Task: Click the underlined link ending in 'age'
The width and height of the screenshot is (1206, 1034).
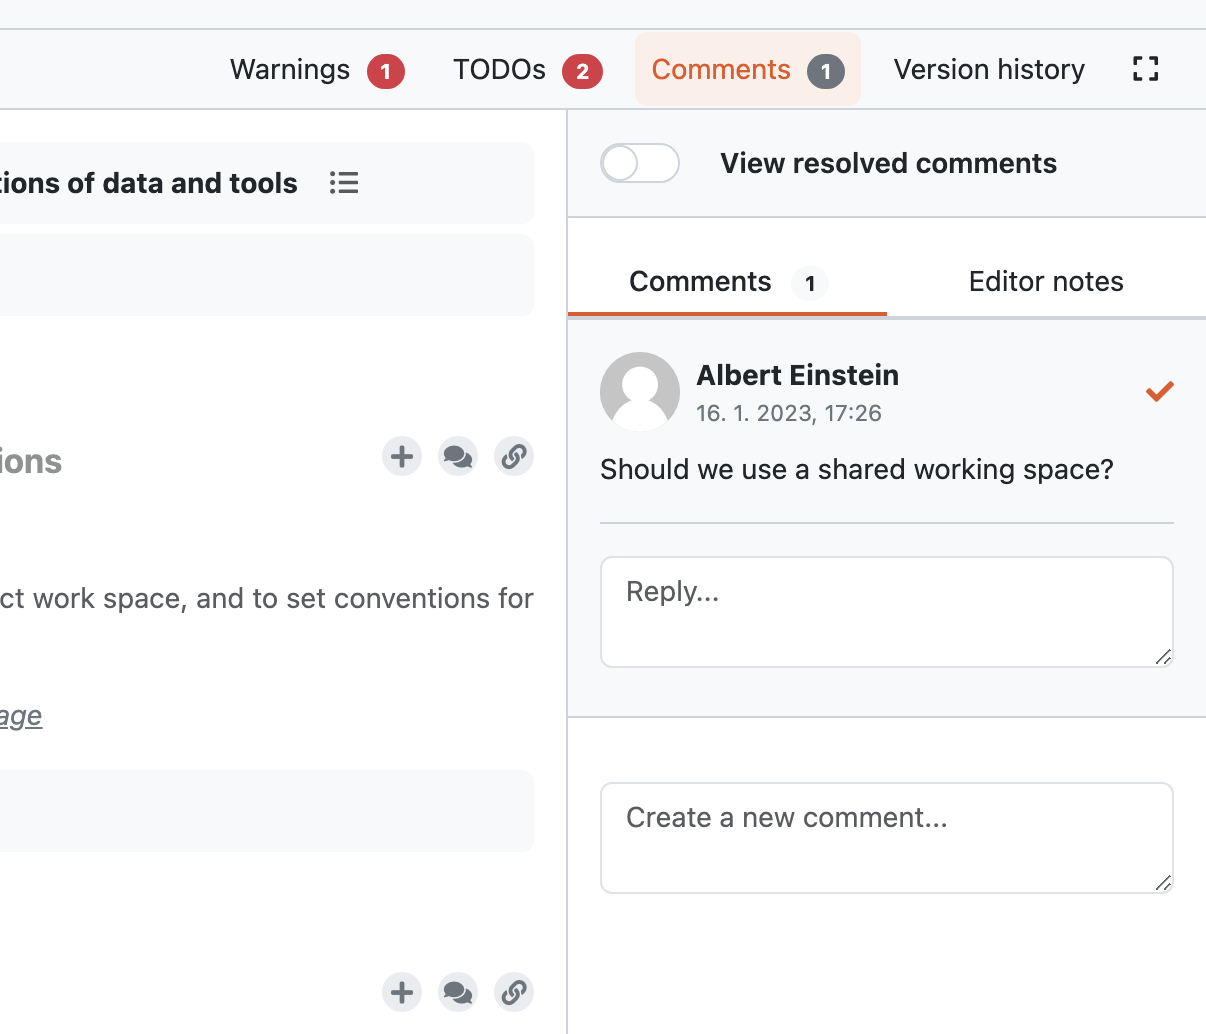Action: point(21,716)
